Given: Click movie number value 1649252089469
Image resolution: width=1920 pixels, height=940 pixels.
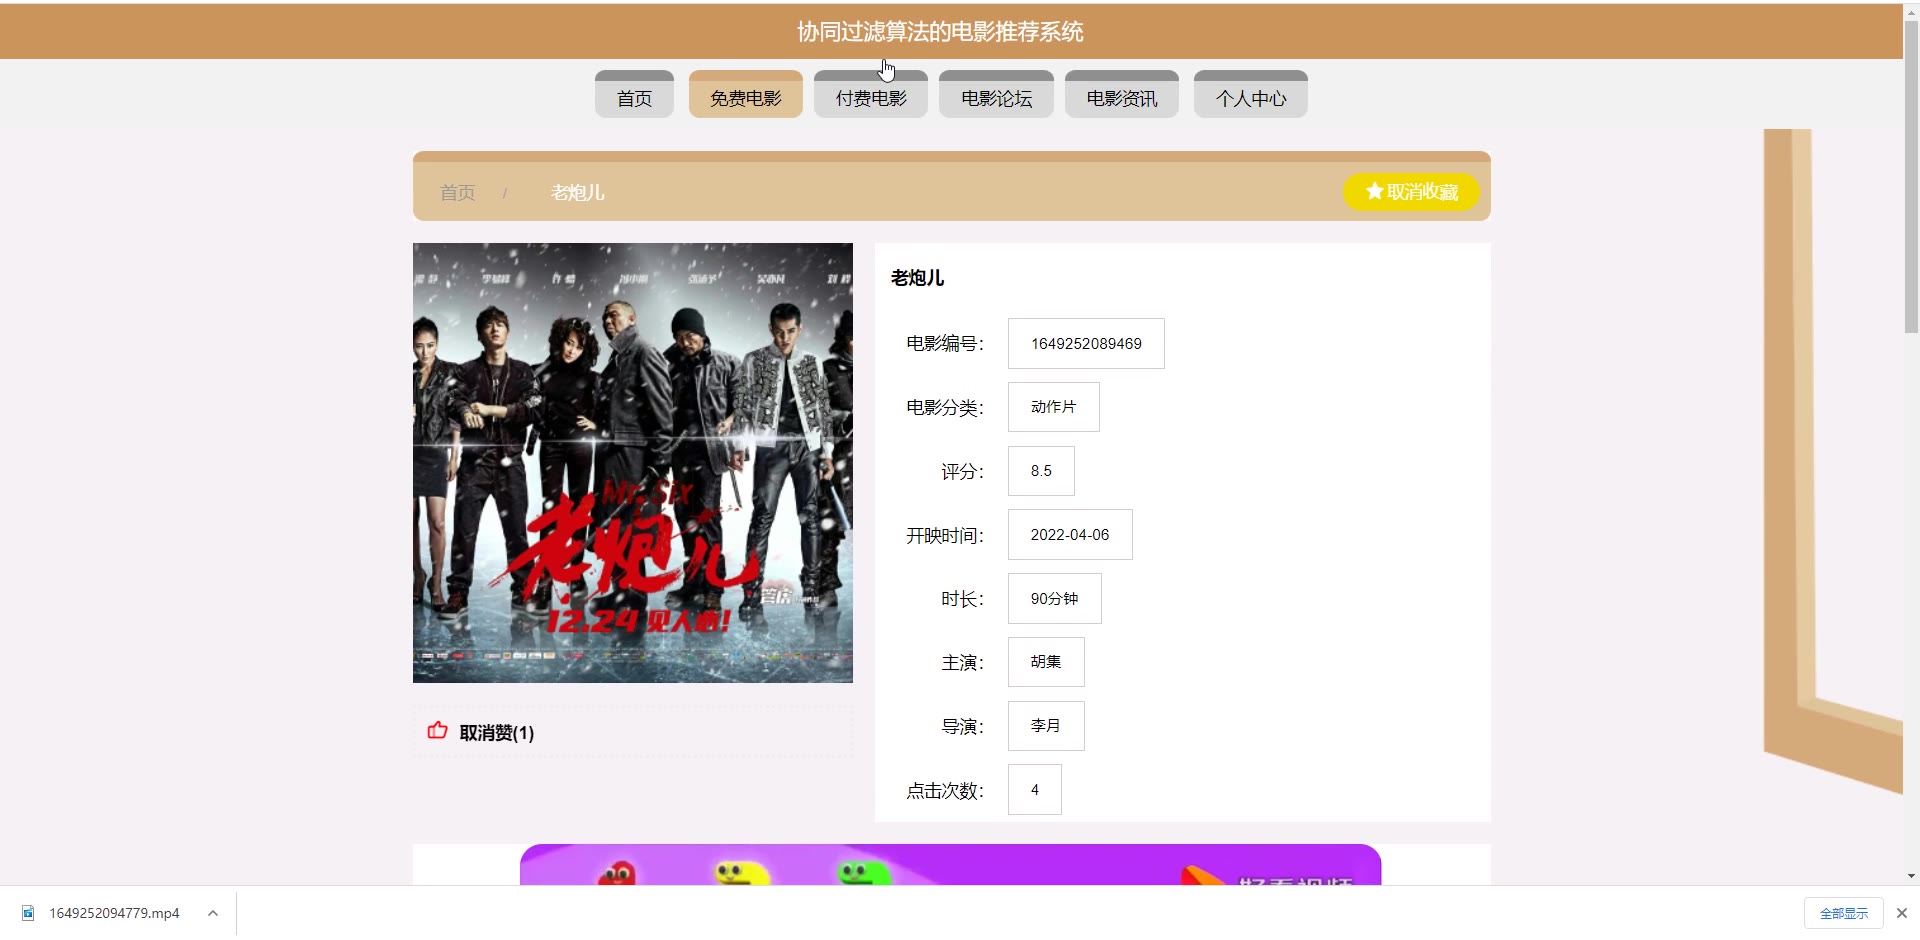Looking at the screenshot, I should coord(1086,344).
